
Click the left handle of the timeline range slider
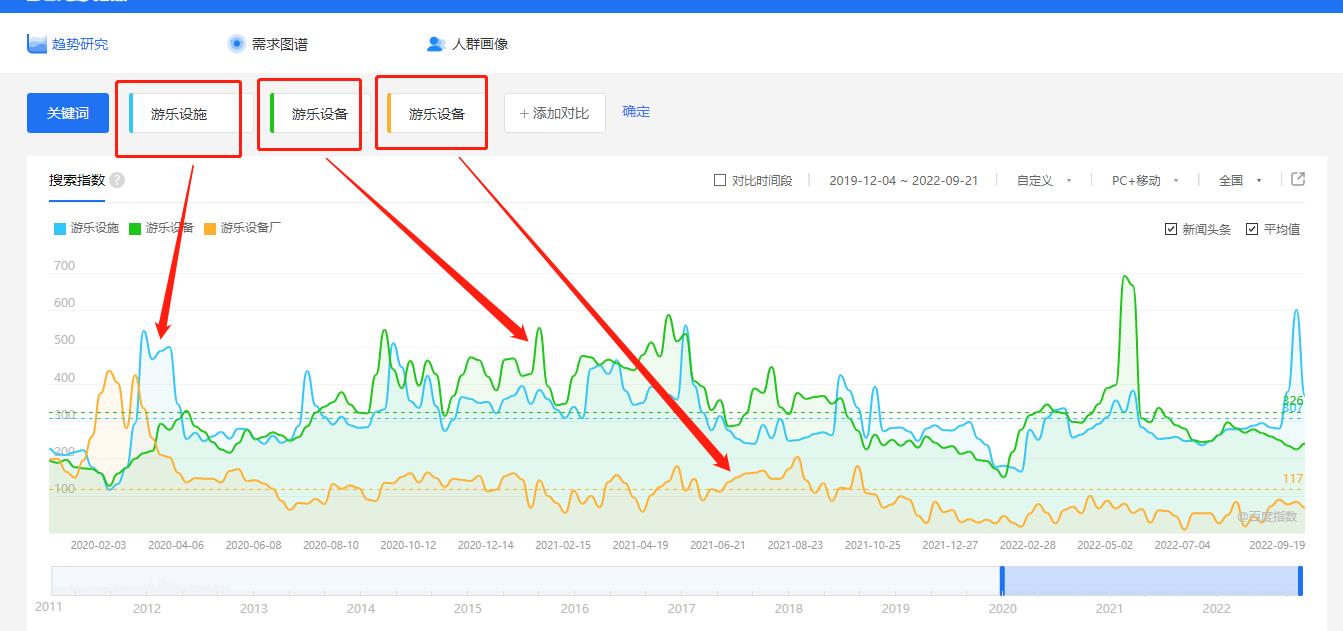(x=1002, y=581)
